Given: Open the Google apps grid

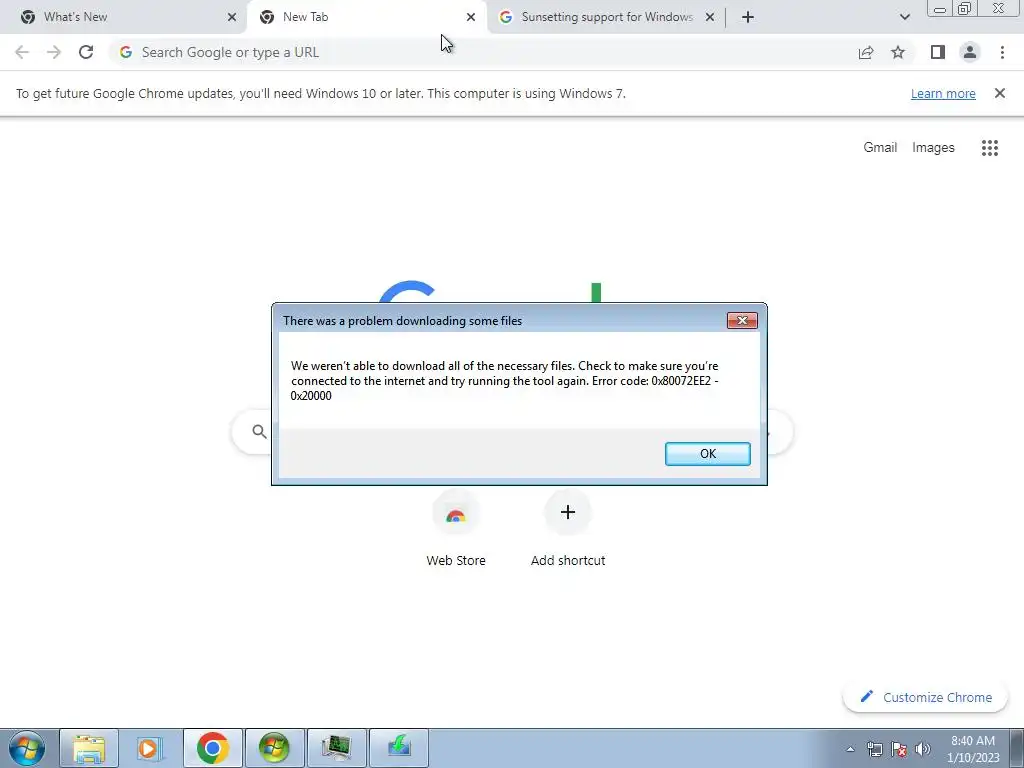Looking at the screenshot, I should (x=989, y=148).
